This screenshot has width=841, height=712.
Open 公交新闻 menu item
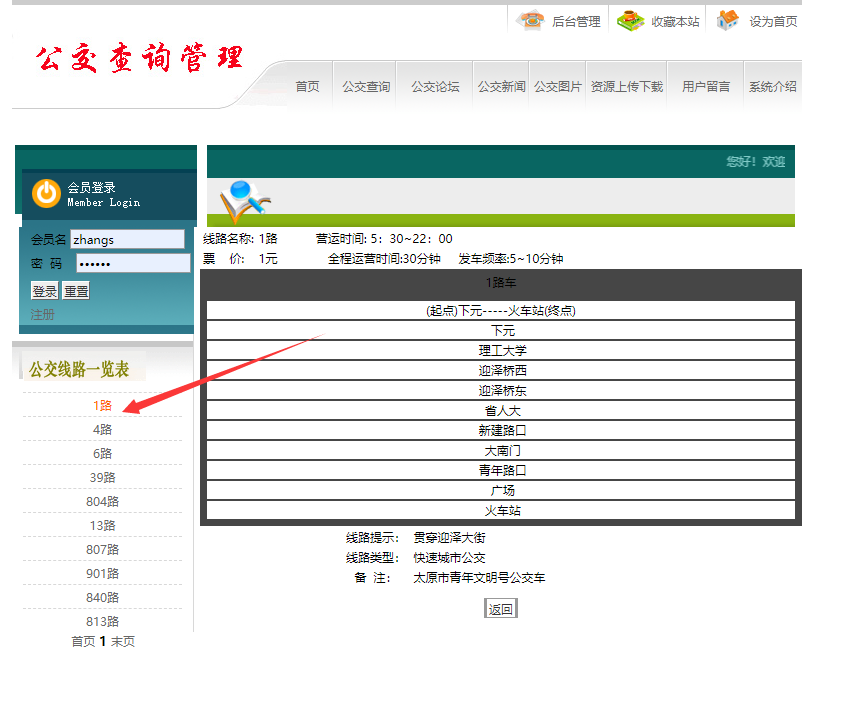[x=501, y=86]
